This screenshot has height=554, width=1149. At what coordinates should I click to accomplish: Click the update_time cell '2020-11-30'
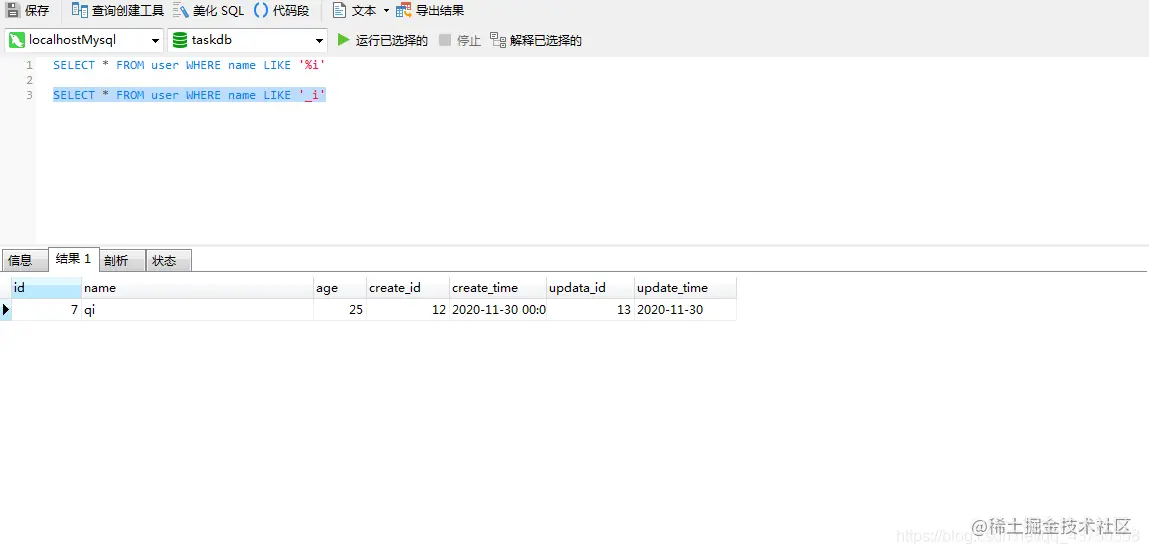tap(686, 310)
